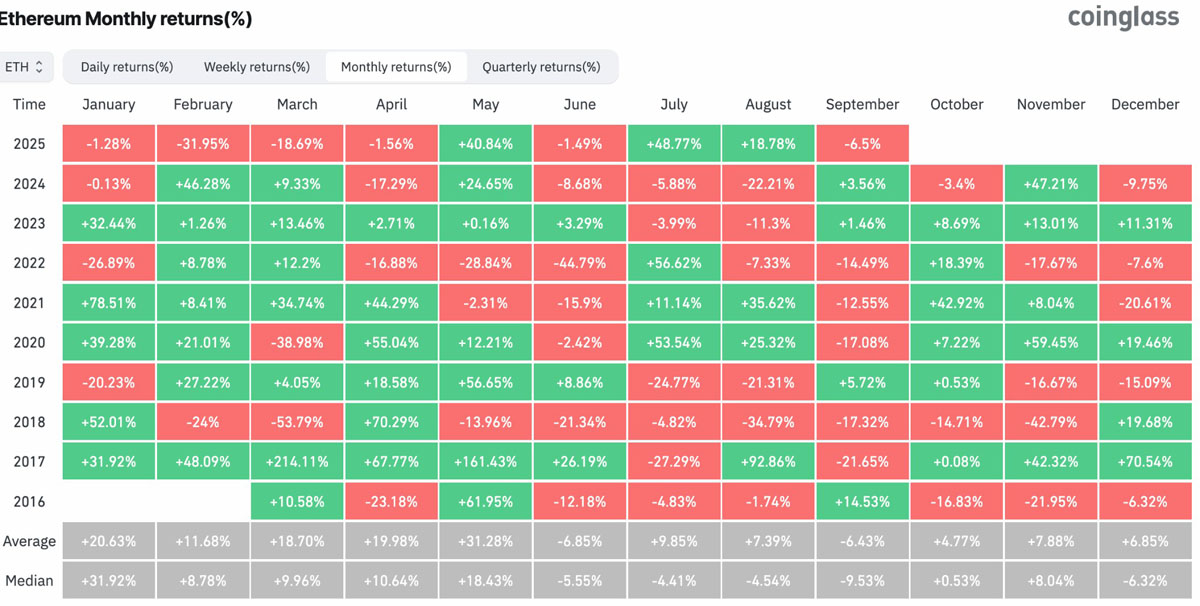Screen dimensions: 1200x606
Task: Click the 2016 row label
Action: [29, 502]
